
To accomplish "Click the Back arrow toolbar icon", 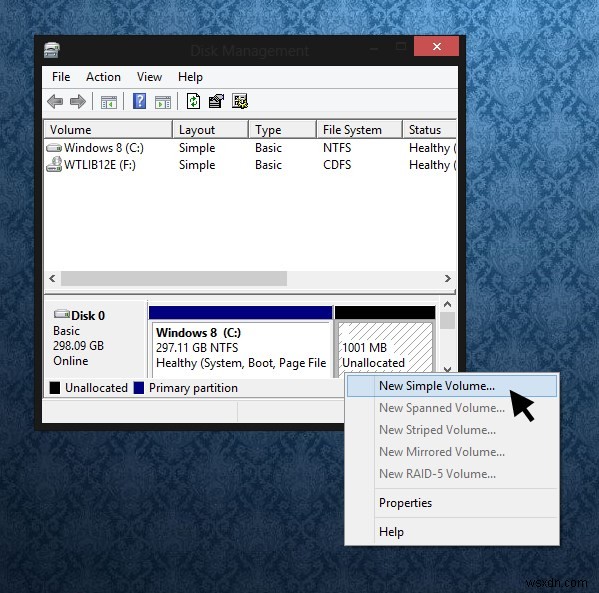I will 55,102.
